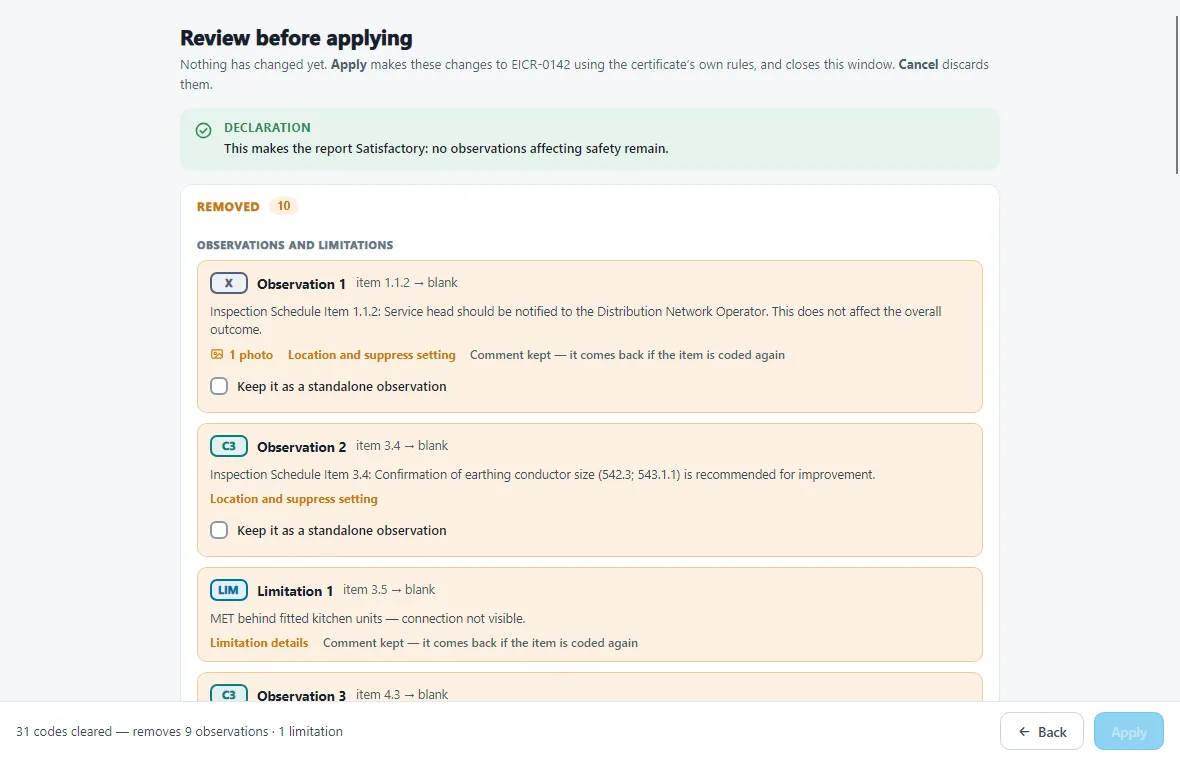Viewport: 1180px width, 760px height.
Task: Click the green declaration checkmark icon
Action: pyautogui.click(x=203, y=131)
